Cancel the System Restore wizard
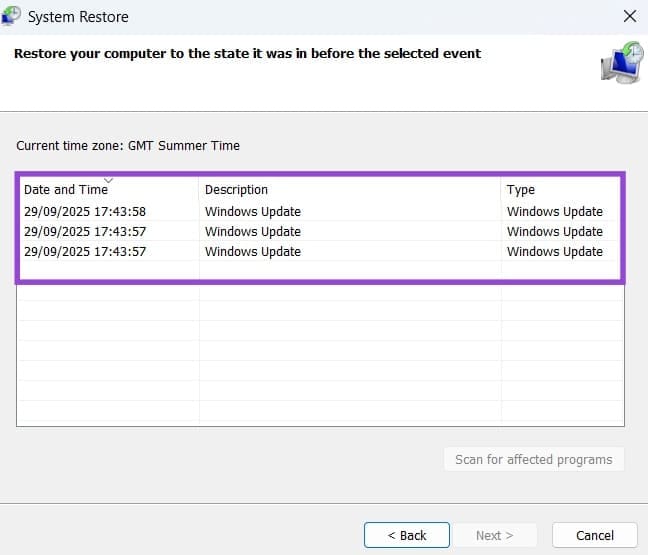 [x=595, y=535]
